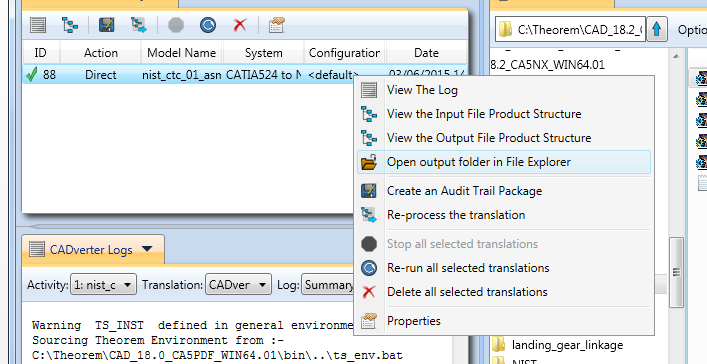Click the folder icon in the path field

pos(506,30)
